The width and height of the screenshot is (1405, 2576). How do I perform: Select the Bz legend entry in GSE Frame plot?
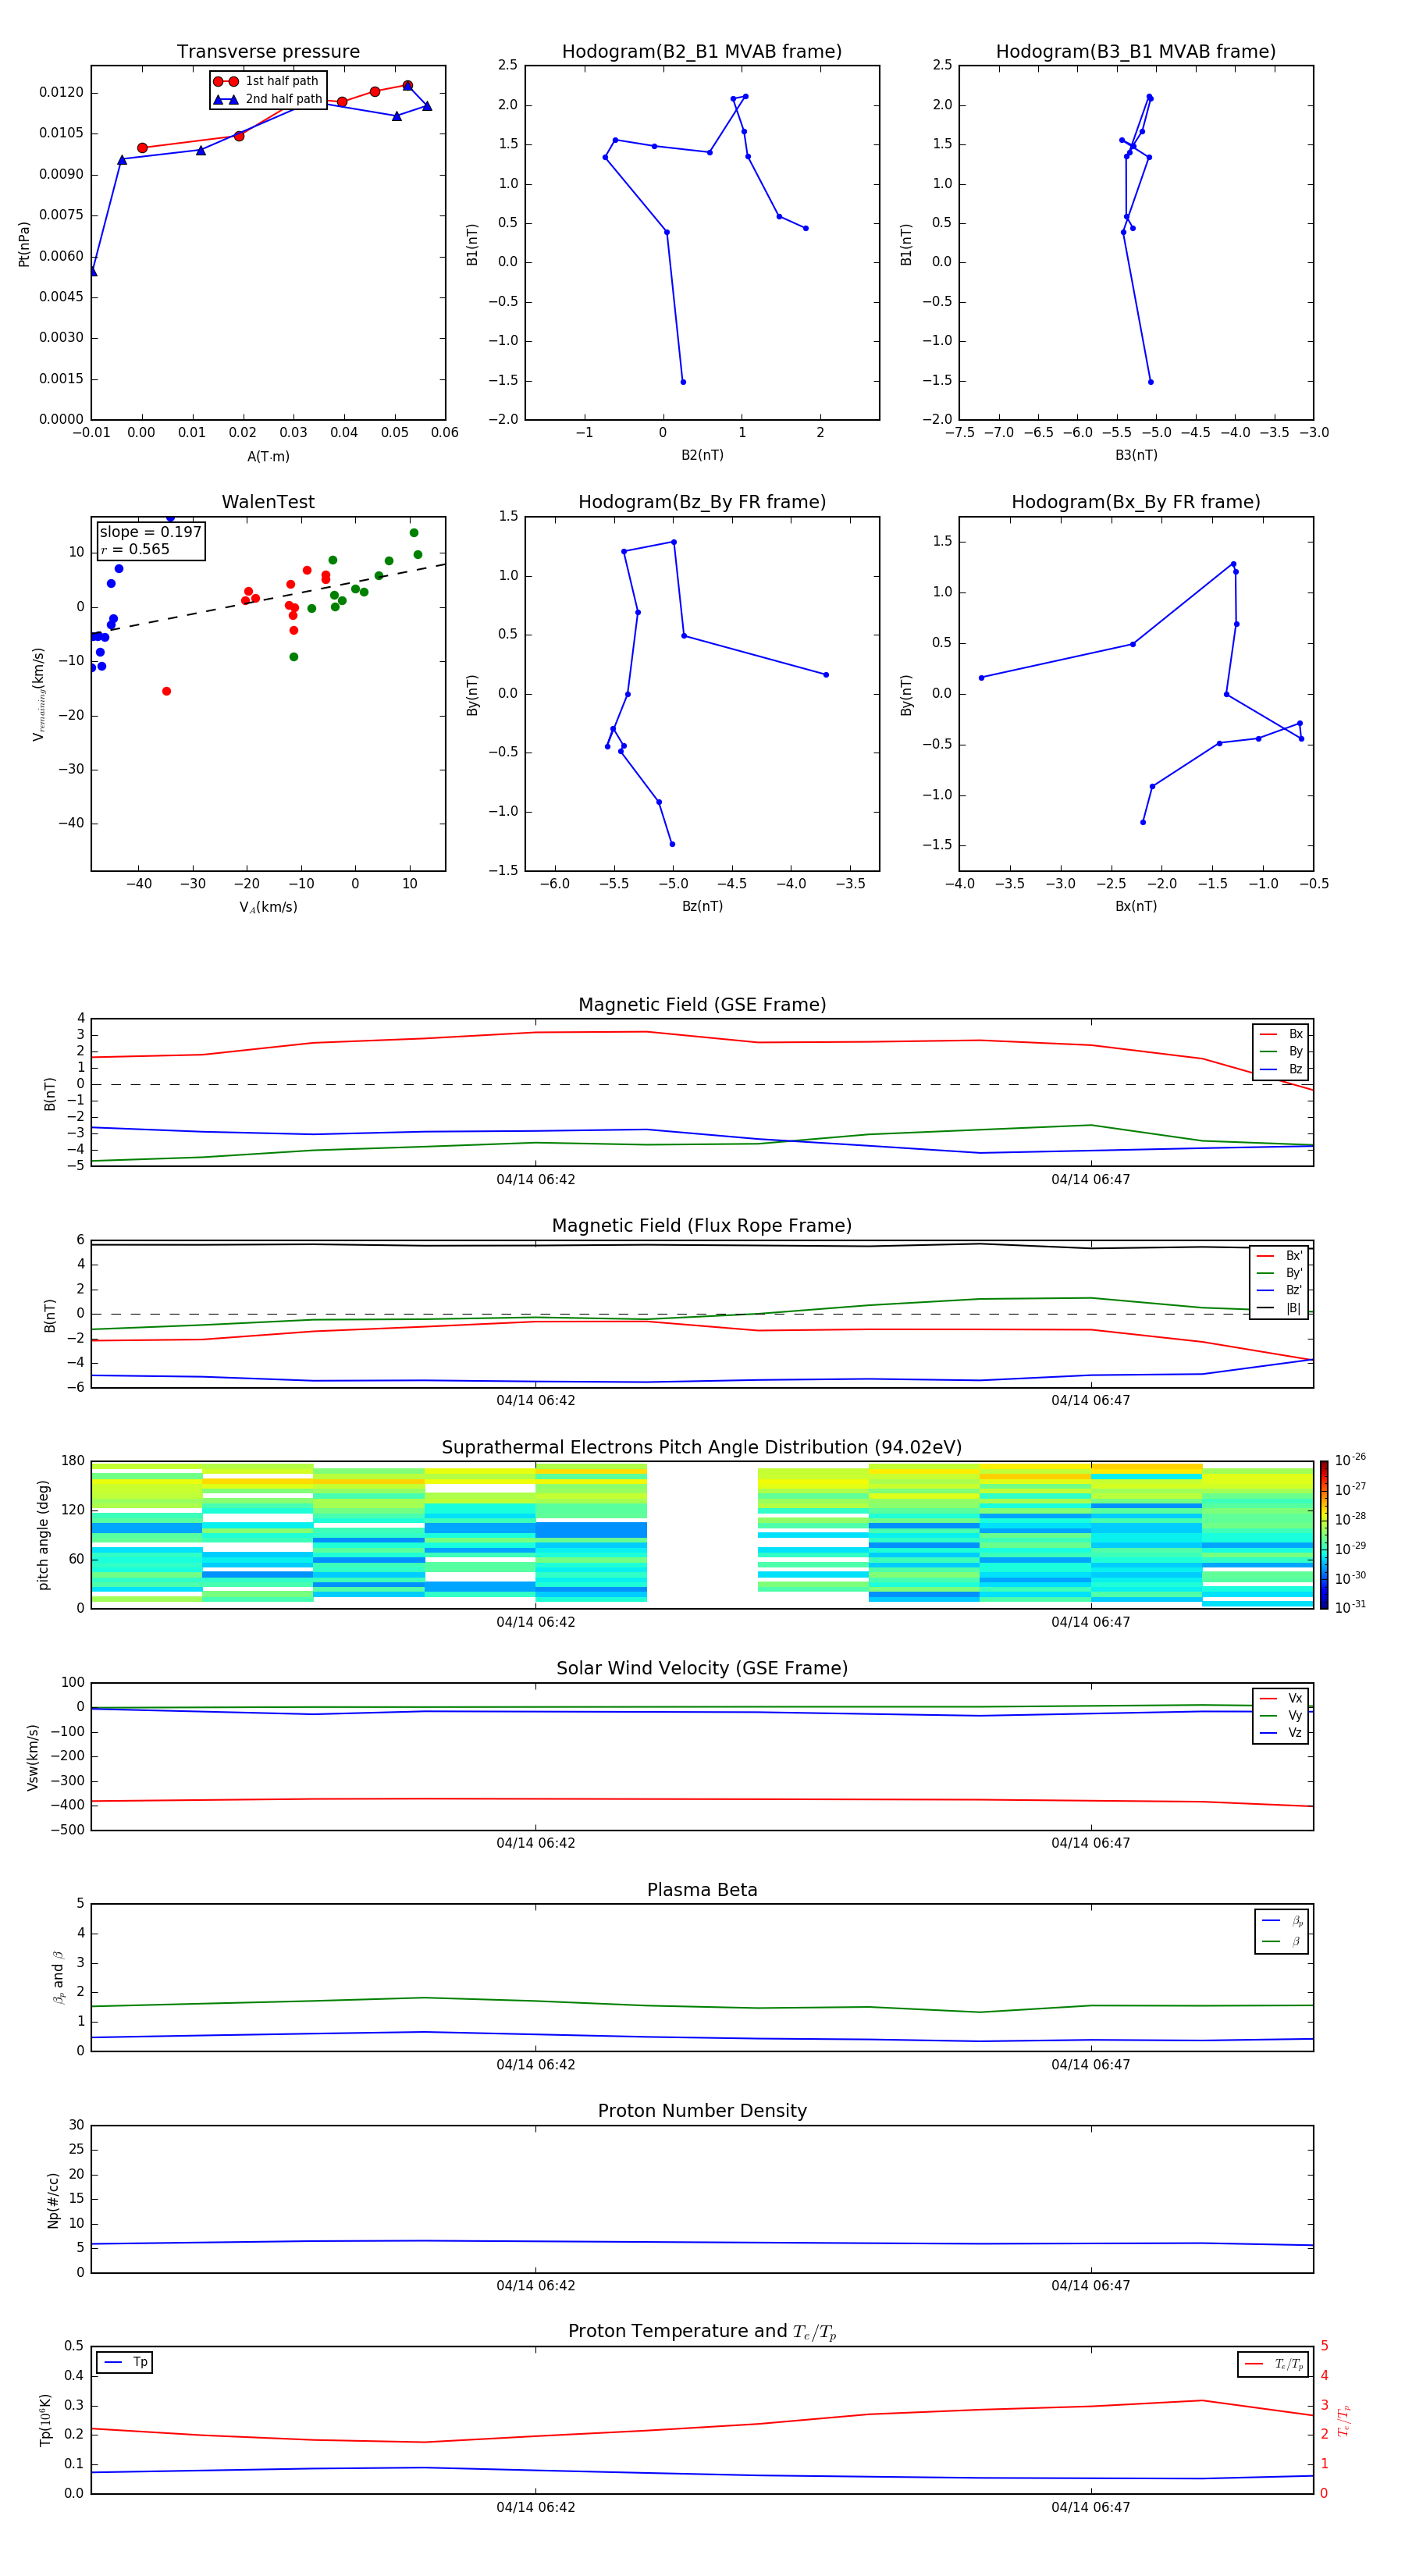pyautogui.click(x=1281, y=1069)
